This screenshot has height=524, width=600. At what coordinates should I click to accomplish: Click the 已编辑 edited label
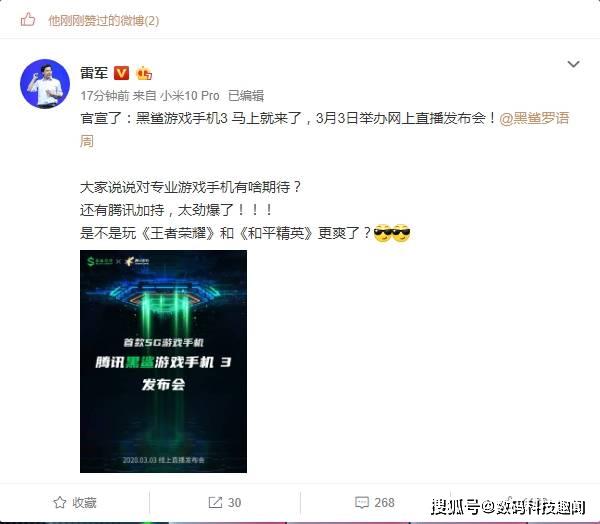(246, 95)
